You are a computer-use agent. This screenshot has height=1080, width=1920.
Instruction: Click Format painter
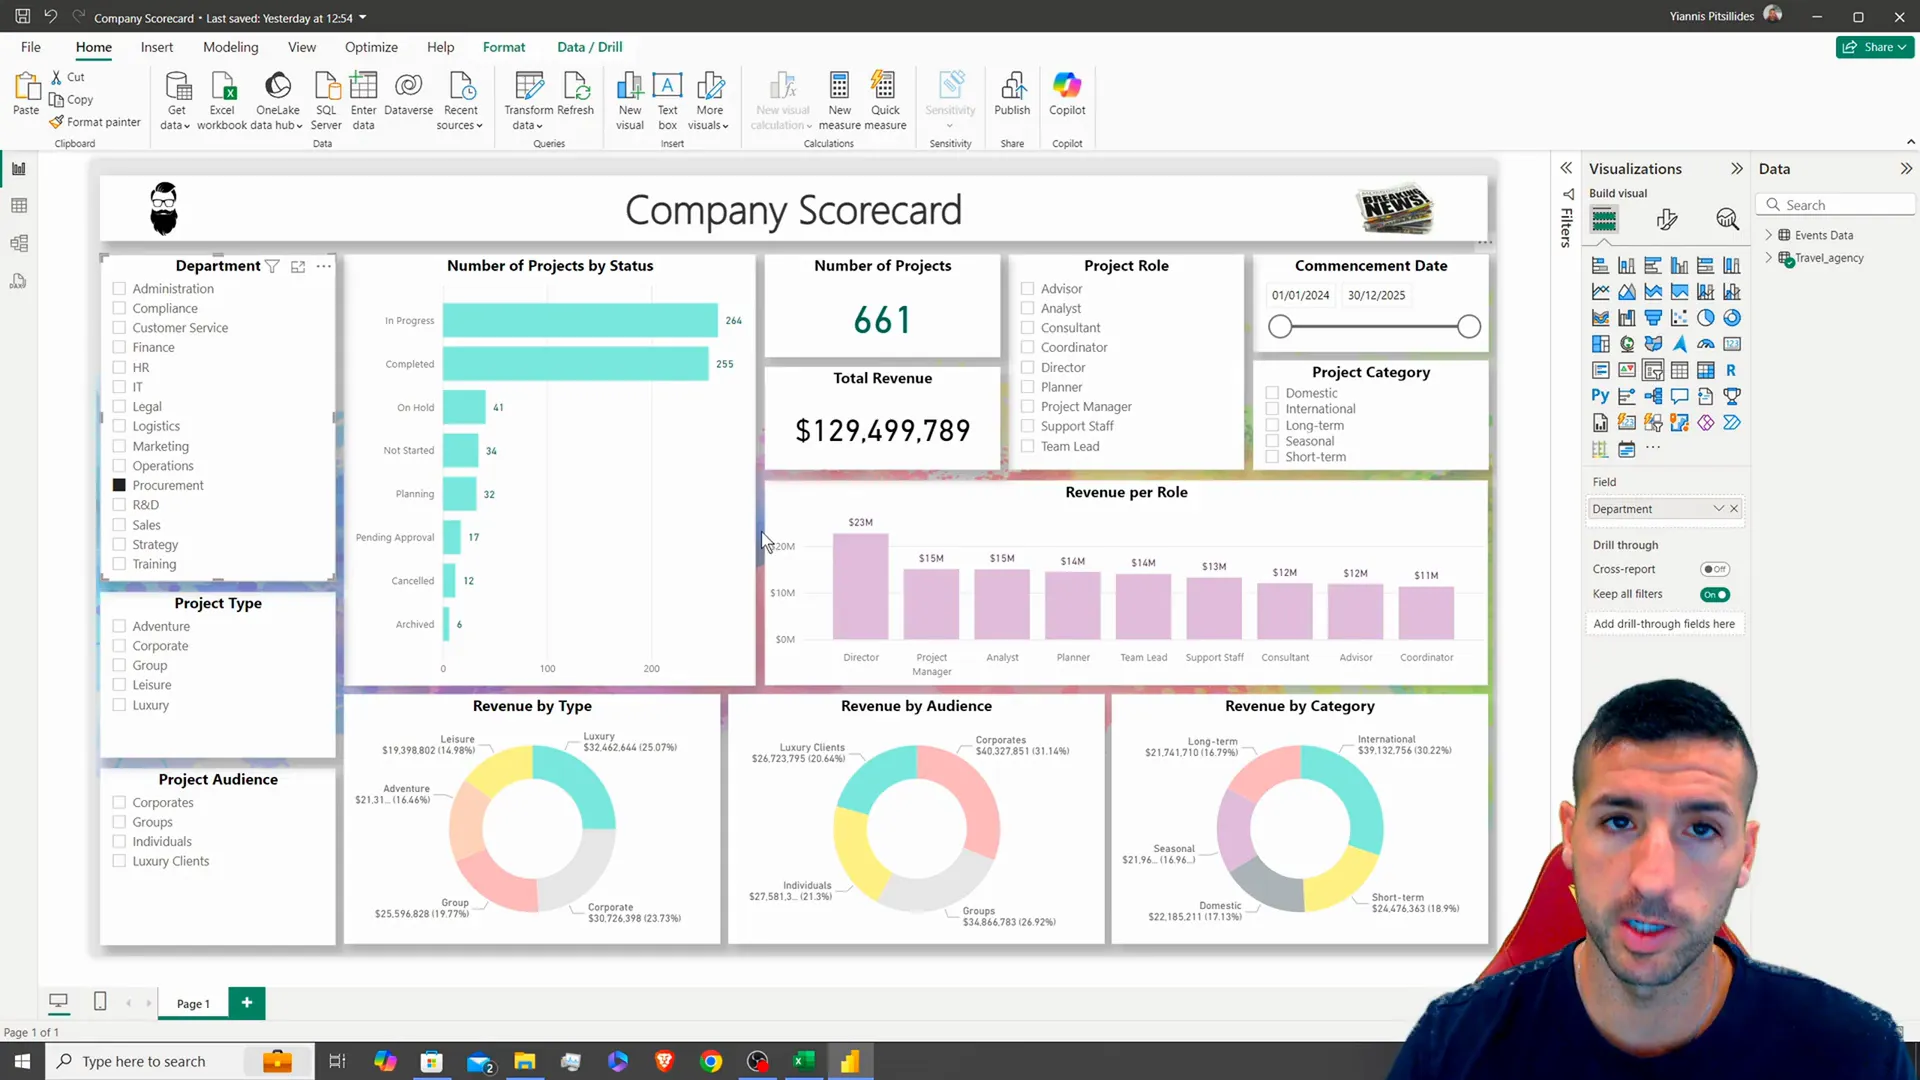pos(95,122)
